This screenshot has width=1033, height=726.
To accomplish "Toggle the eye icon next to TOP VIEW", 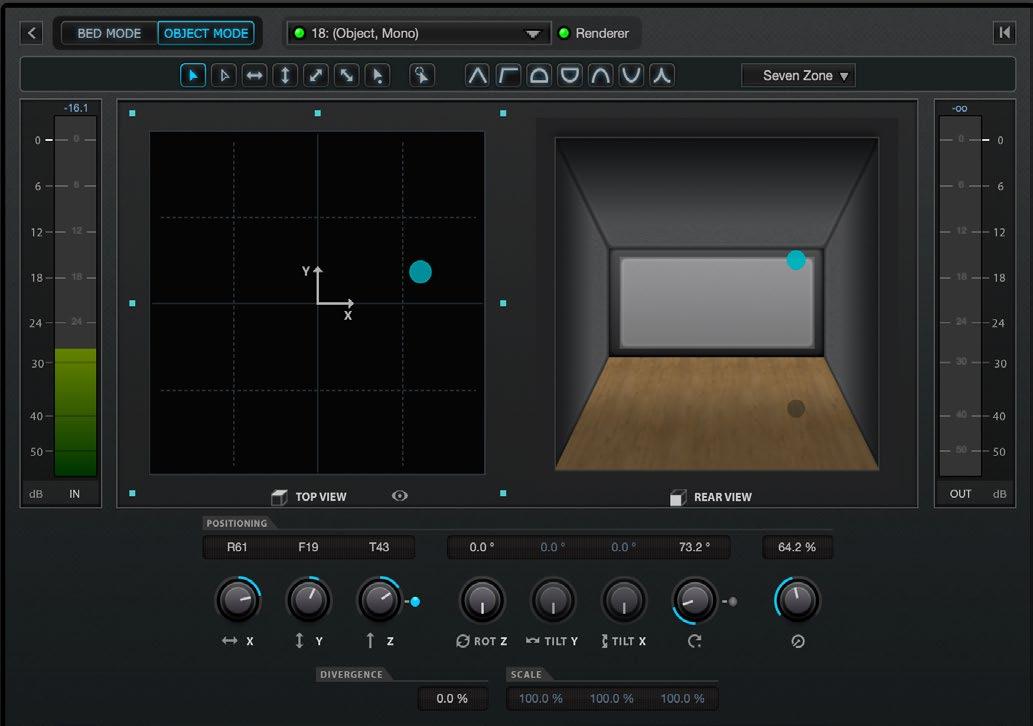I will click(400, 496).
